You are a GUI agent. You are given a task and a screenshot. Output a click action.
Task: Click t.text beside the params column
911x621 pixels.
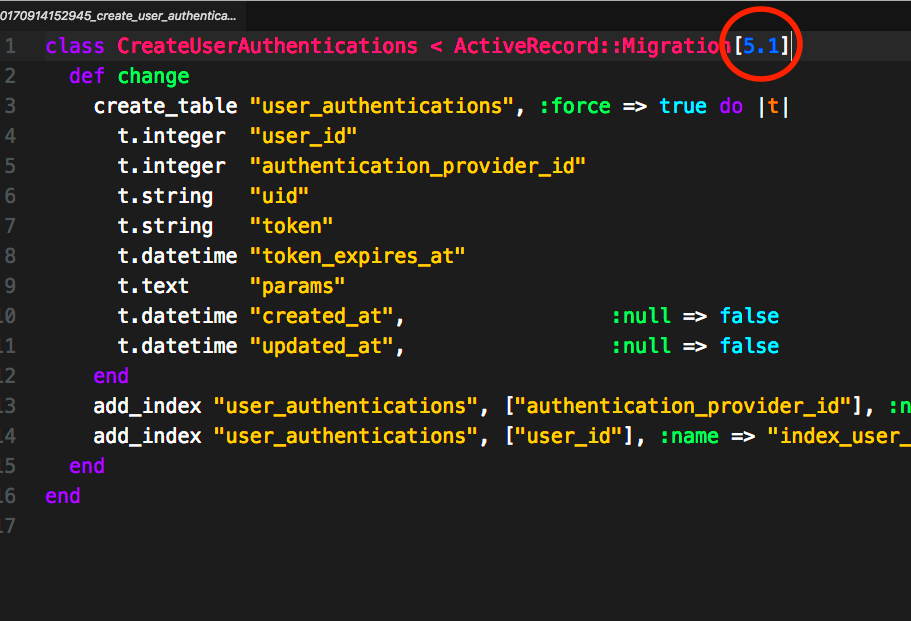152,285
